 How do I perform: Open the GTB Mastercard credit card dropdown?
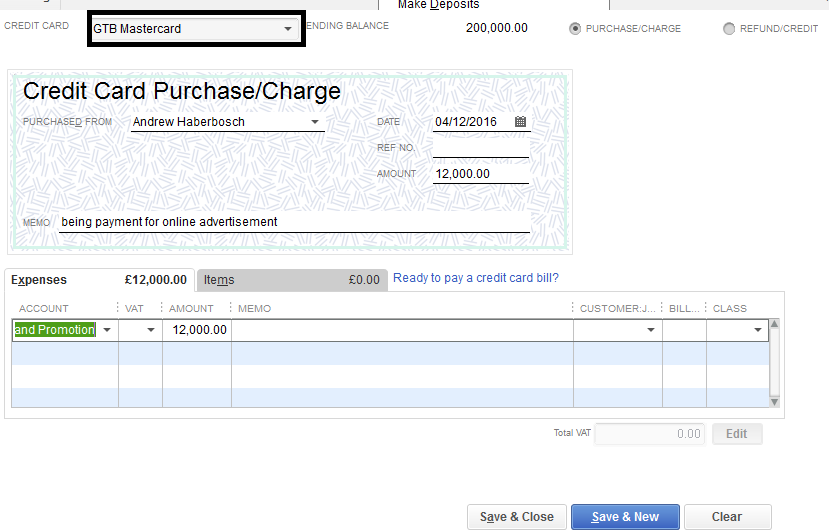(288, 29)
